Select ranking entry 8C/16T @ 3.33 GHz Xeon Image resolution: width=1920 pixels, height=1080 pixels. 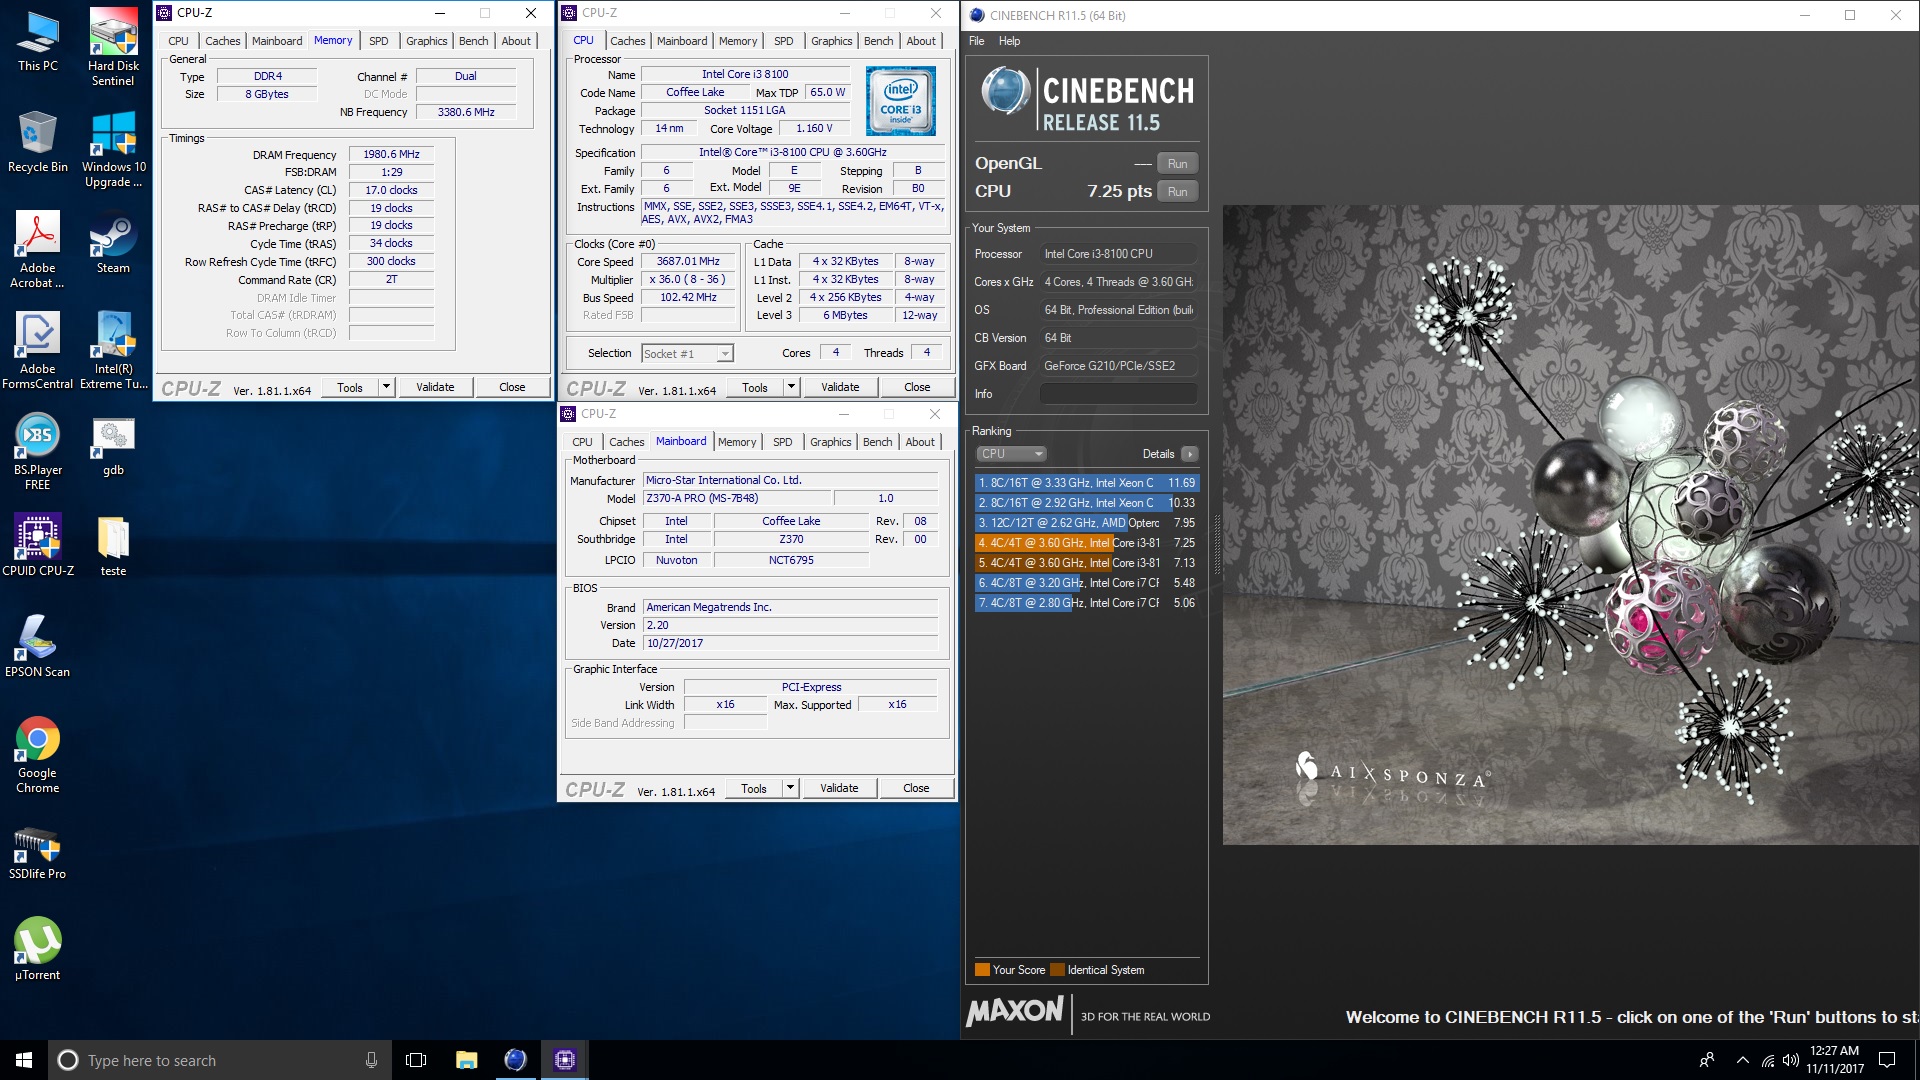coord(1086,483)
